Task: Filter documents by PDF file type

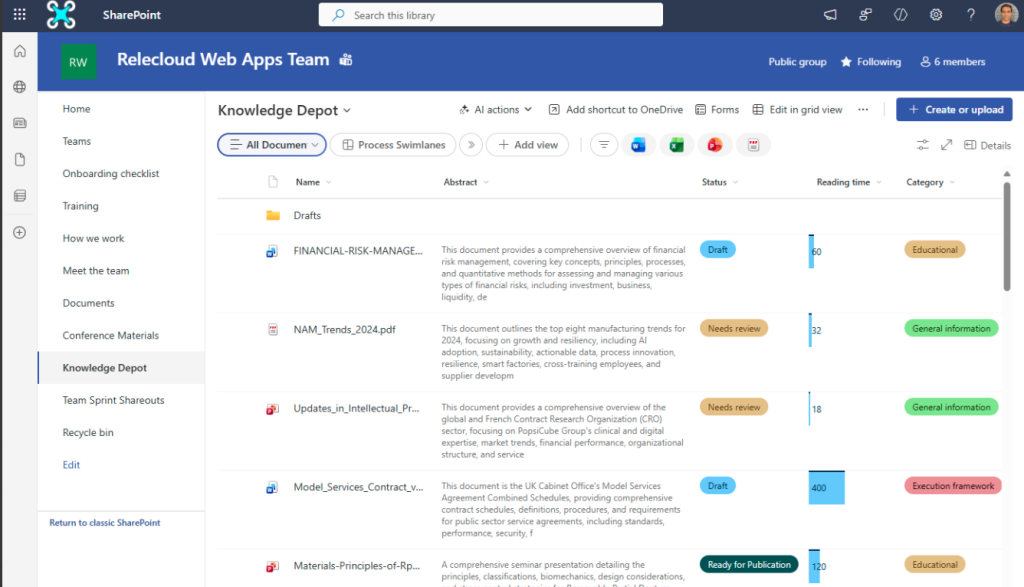Action: coord(753,145)
